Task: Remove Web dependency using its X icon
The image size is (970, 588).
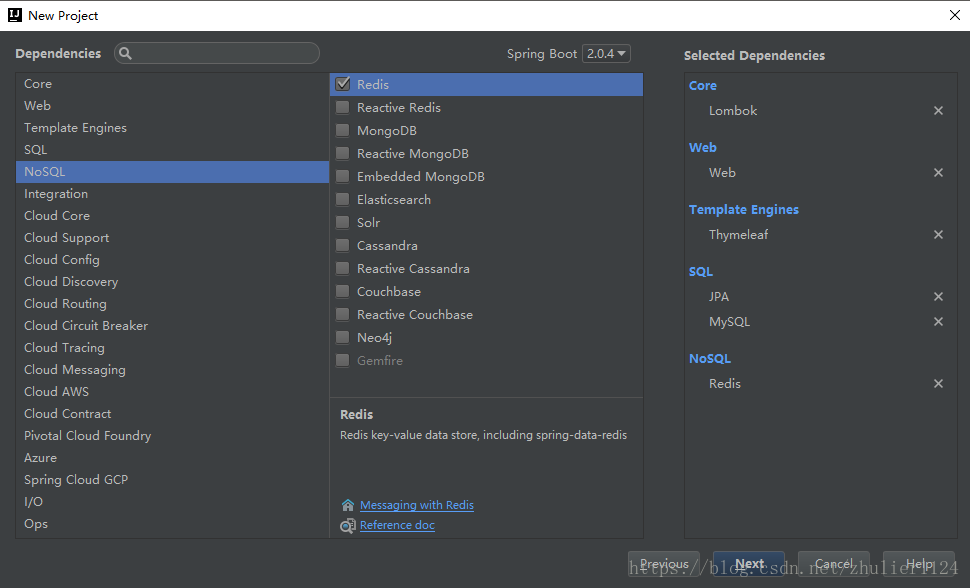Action: point(938,173)
